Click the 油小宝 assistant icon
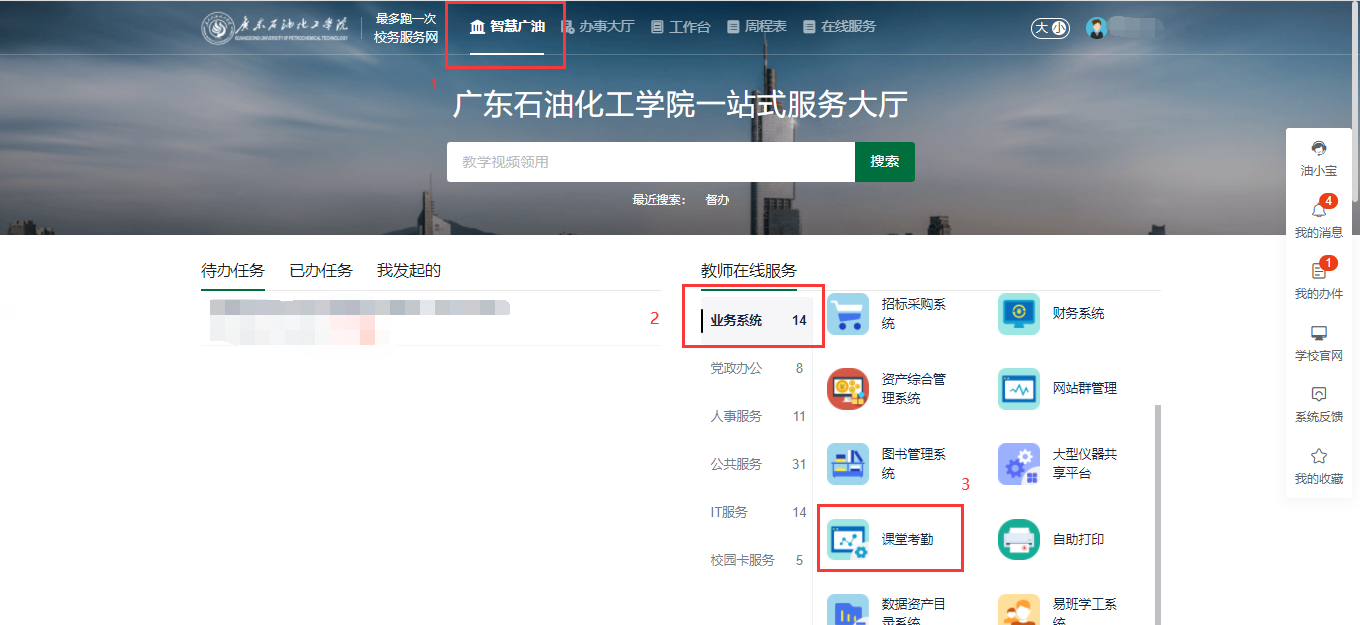The height and width of the screenshot is (625, 1360). (1318, 149)
